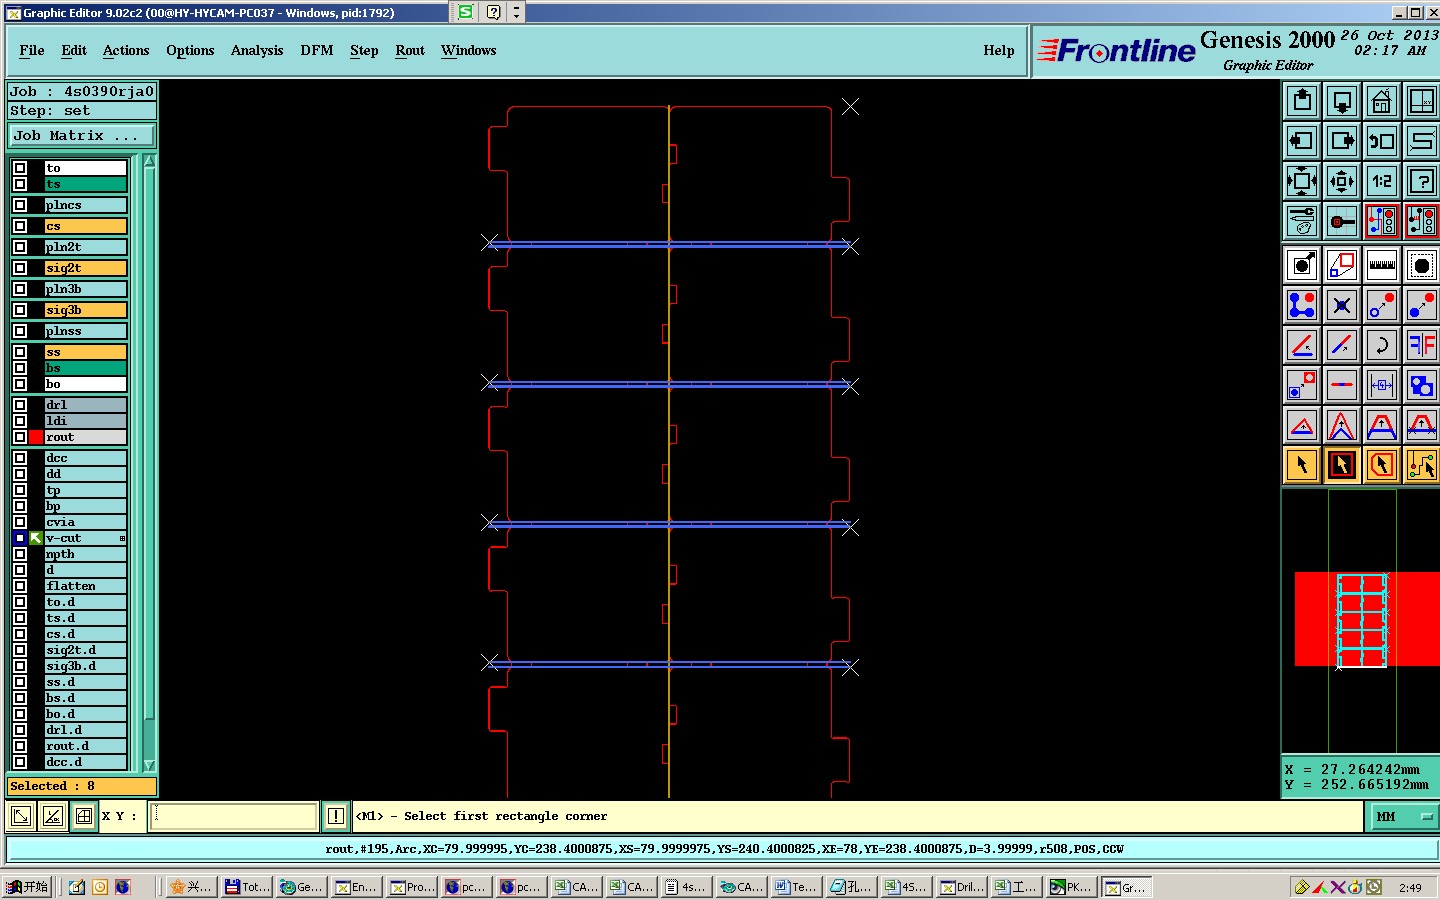The image size is (1440, 900).
Task: Click the red-blue angled line edit icon
Action: tap(1302, 345)
